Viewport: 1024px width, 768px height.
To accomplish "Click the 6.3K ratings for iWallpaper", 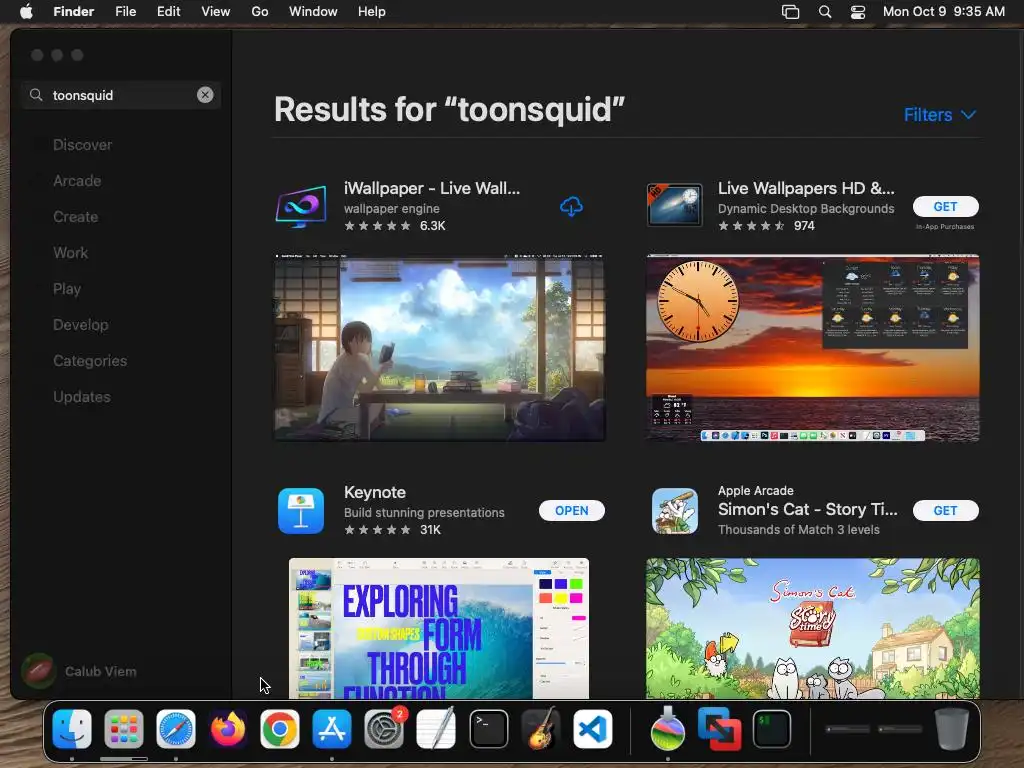I will pyautogui.click(x=432, y=226).
